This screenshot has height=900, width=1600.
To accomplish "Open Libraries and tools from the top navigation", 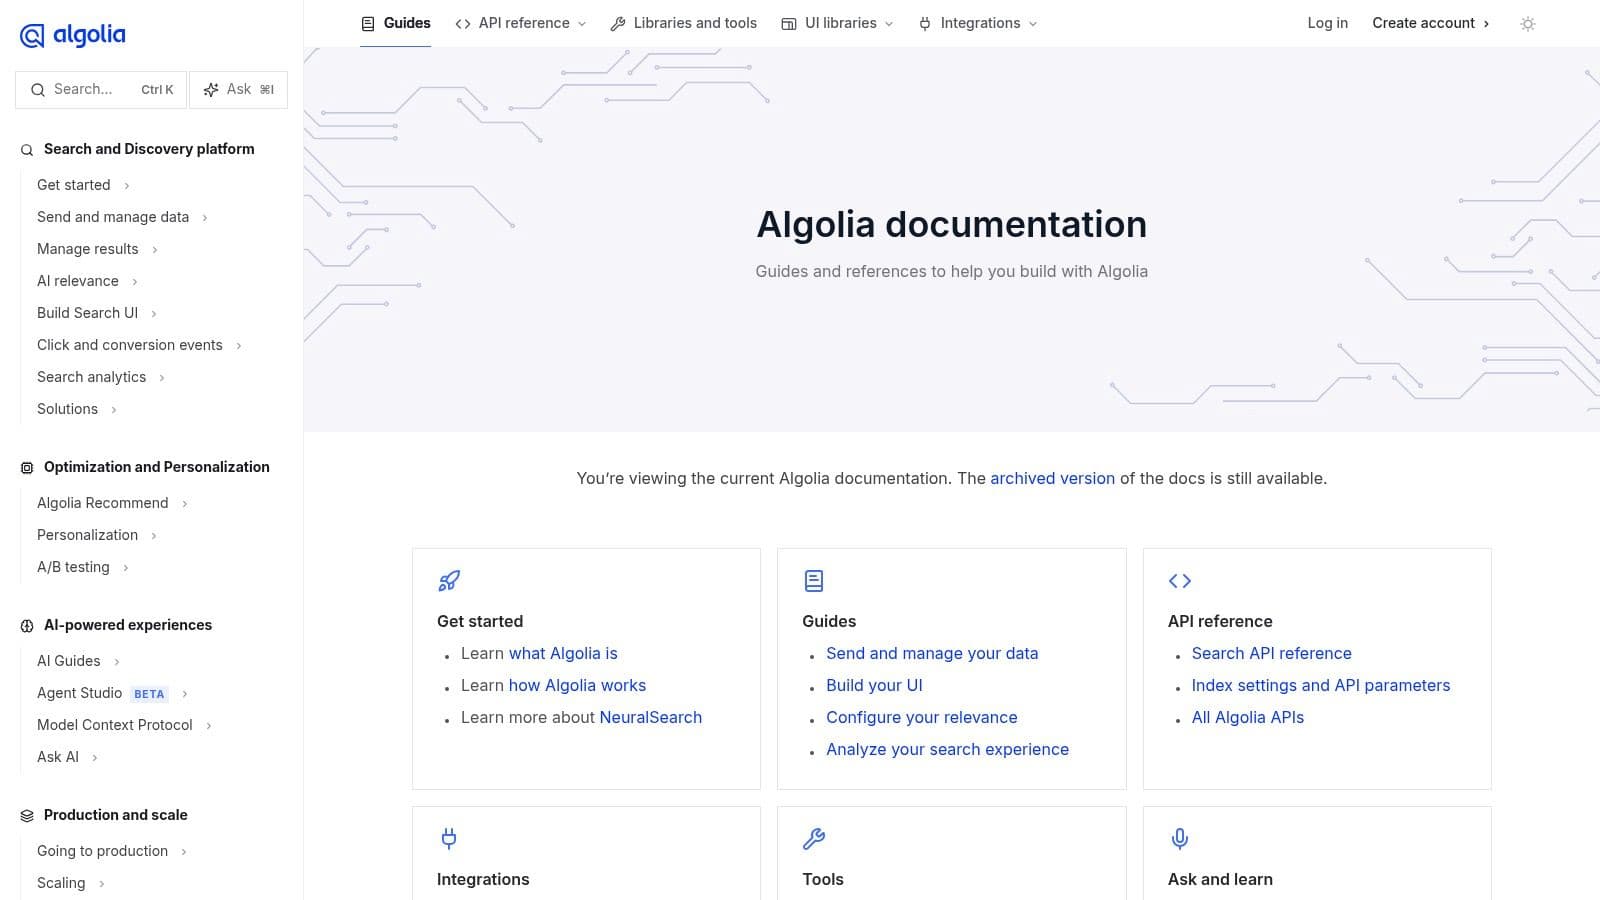I will click(695, 23).
